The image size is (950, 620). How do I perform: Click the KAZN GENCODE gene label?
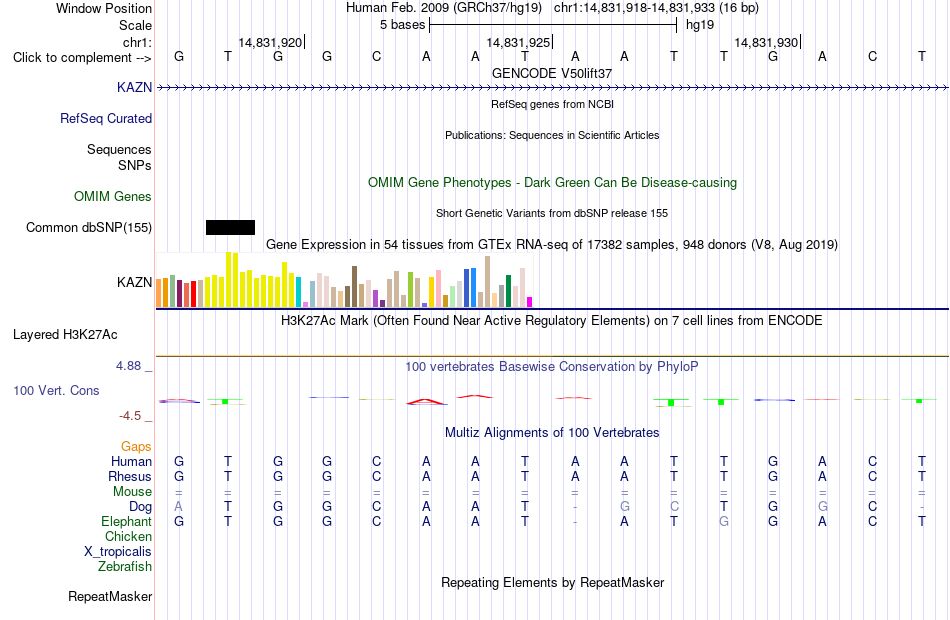(x=135, y=87)
